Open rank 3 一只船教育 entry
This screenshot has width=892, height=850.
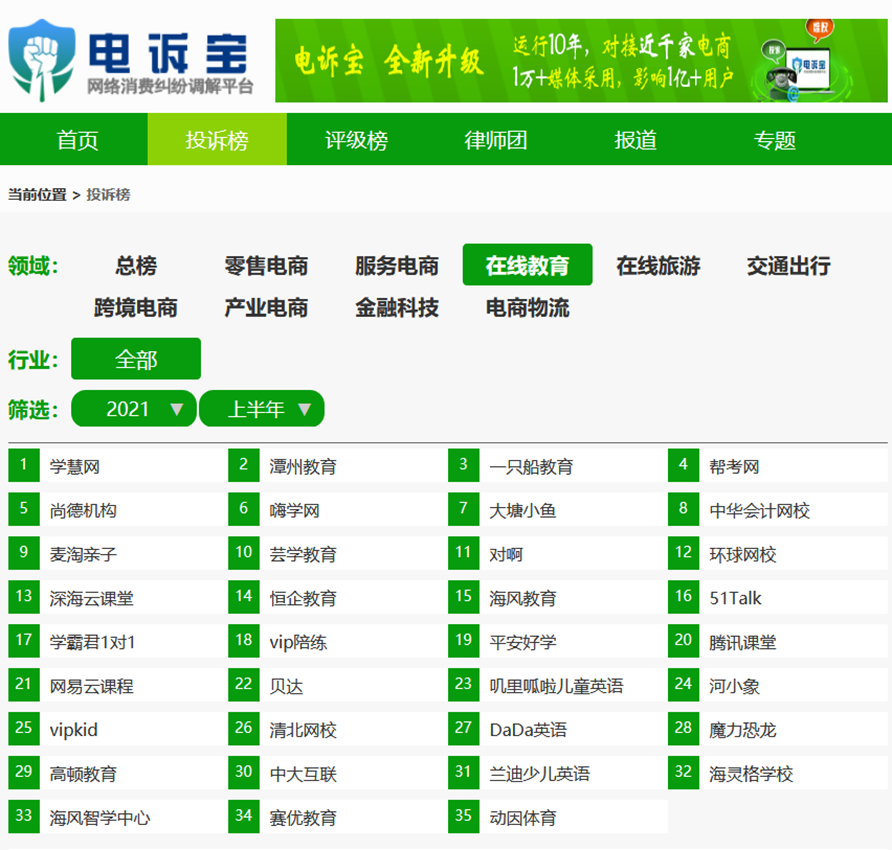point(558,465)
